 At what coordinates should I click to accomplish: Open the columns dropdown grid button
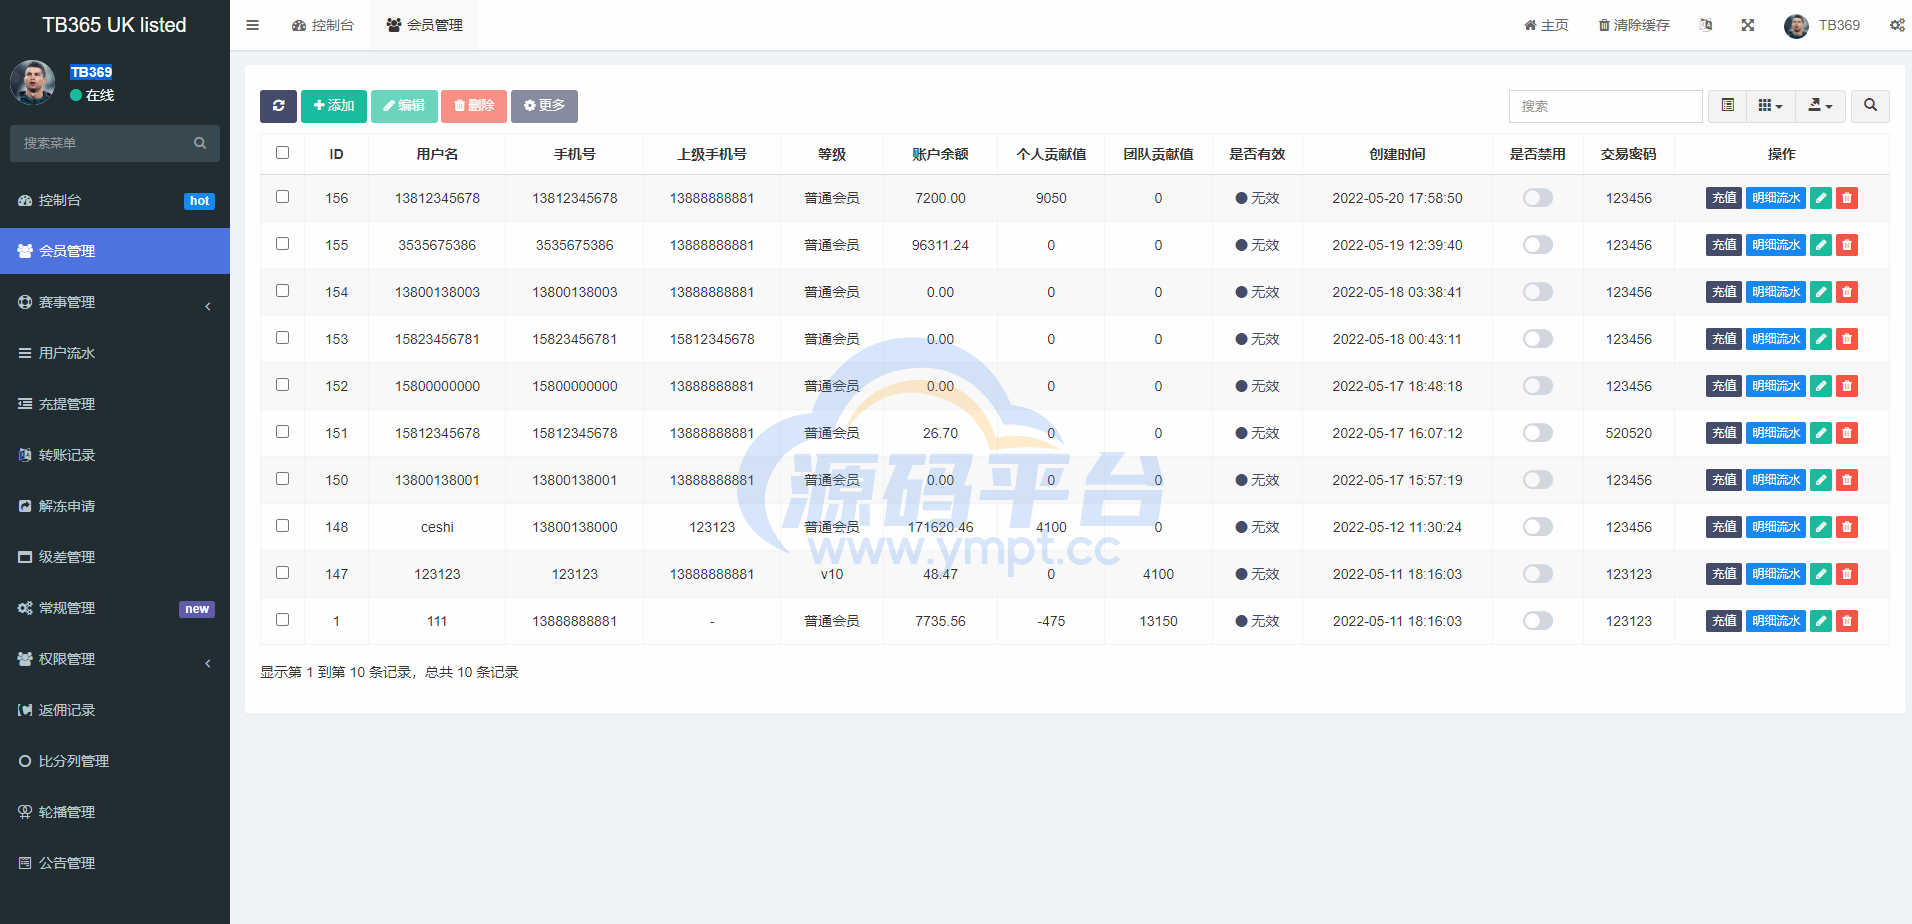point(1770,106)
